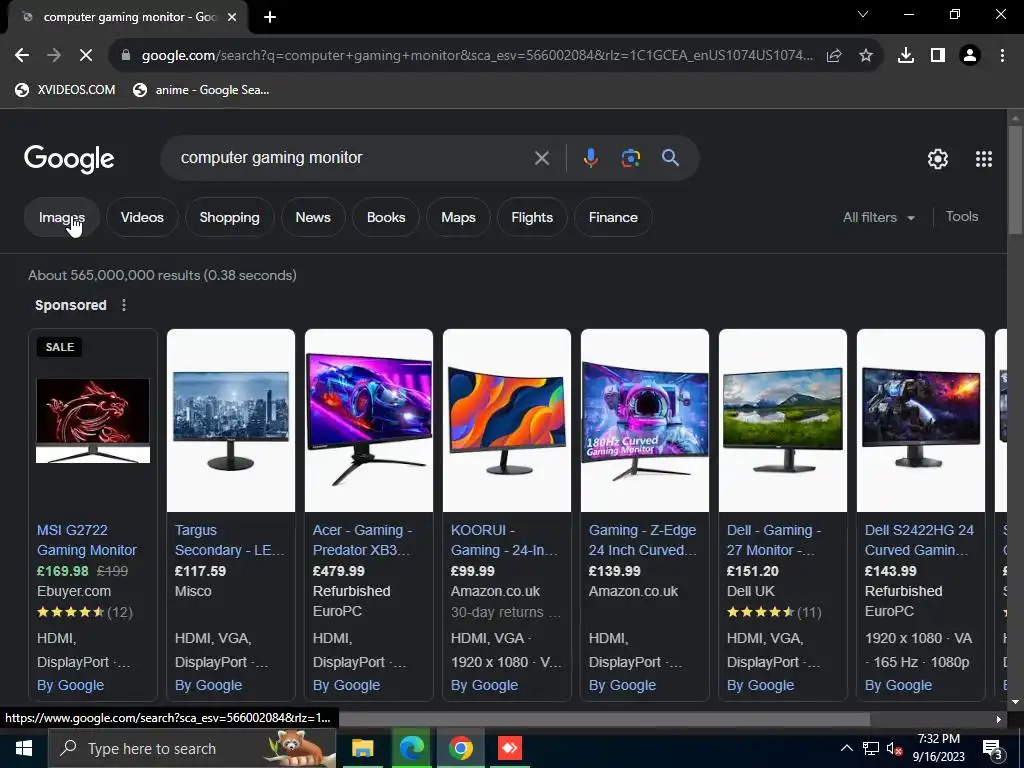Open the anime Google Search bookmark
The width and height of the screenshot is (1024, 768).
201,90
